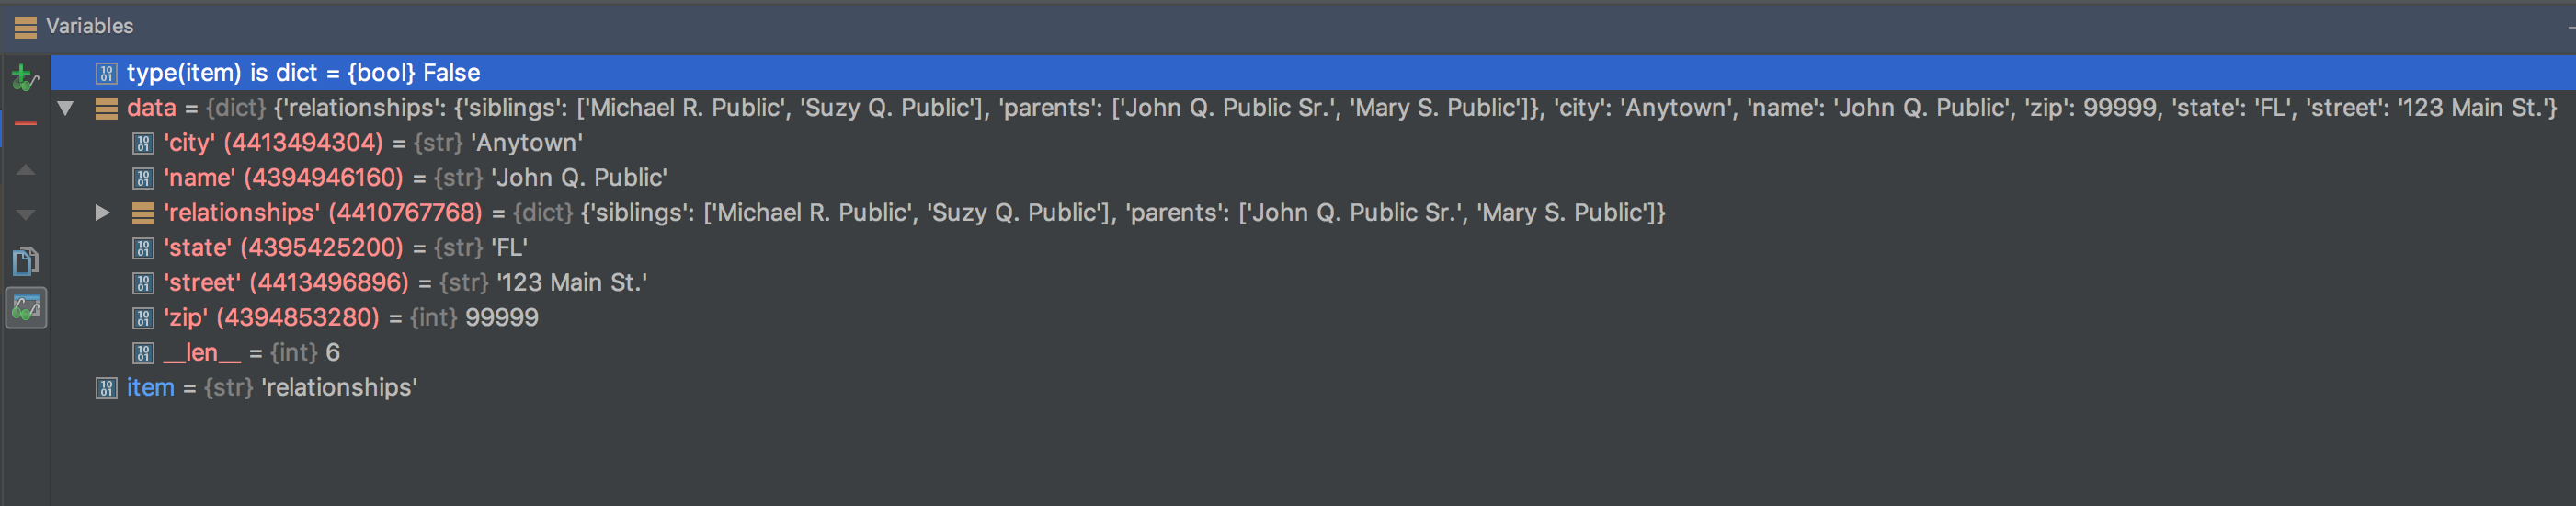The image size is (2576, 506).
Task: Move watch up with the up arrow
Action: click(26, 170)
